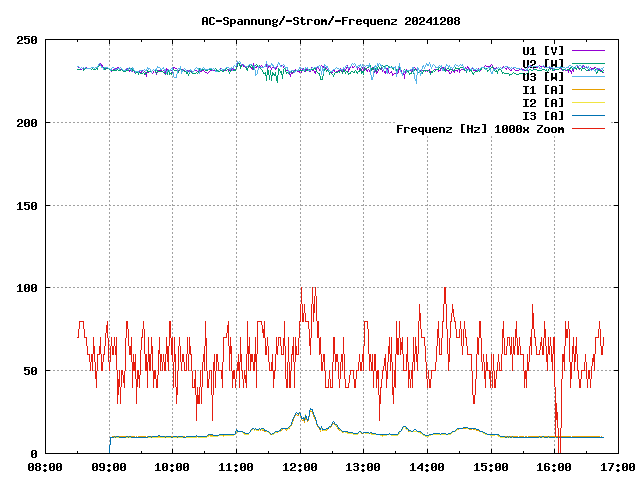Select the 100 y-axis tick label
Viewport: 640px width, 480px height.
(x=27, y=288)
